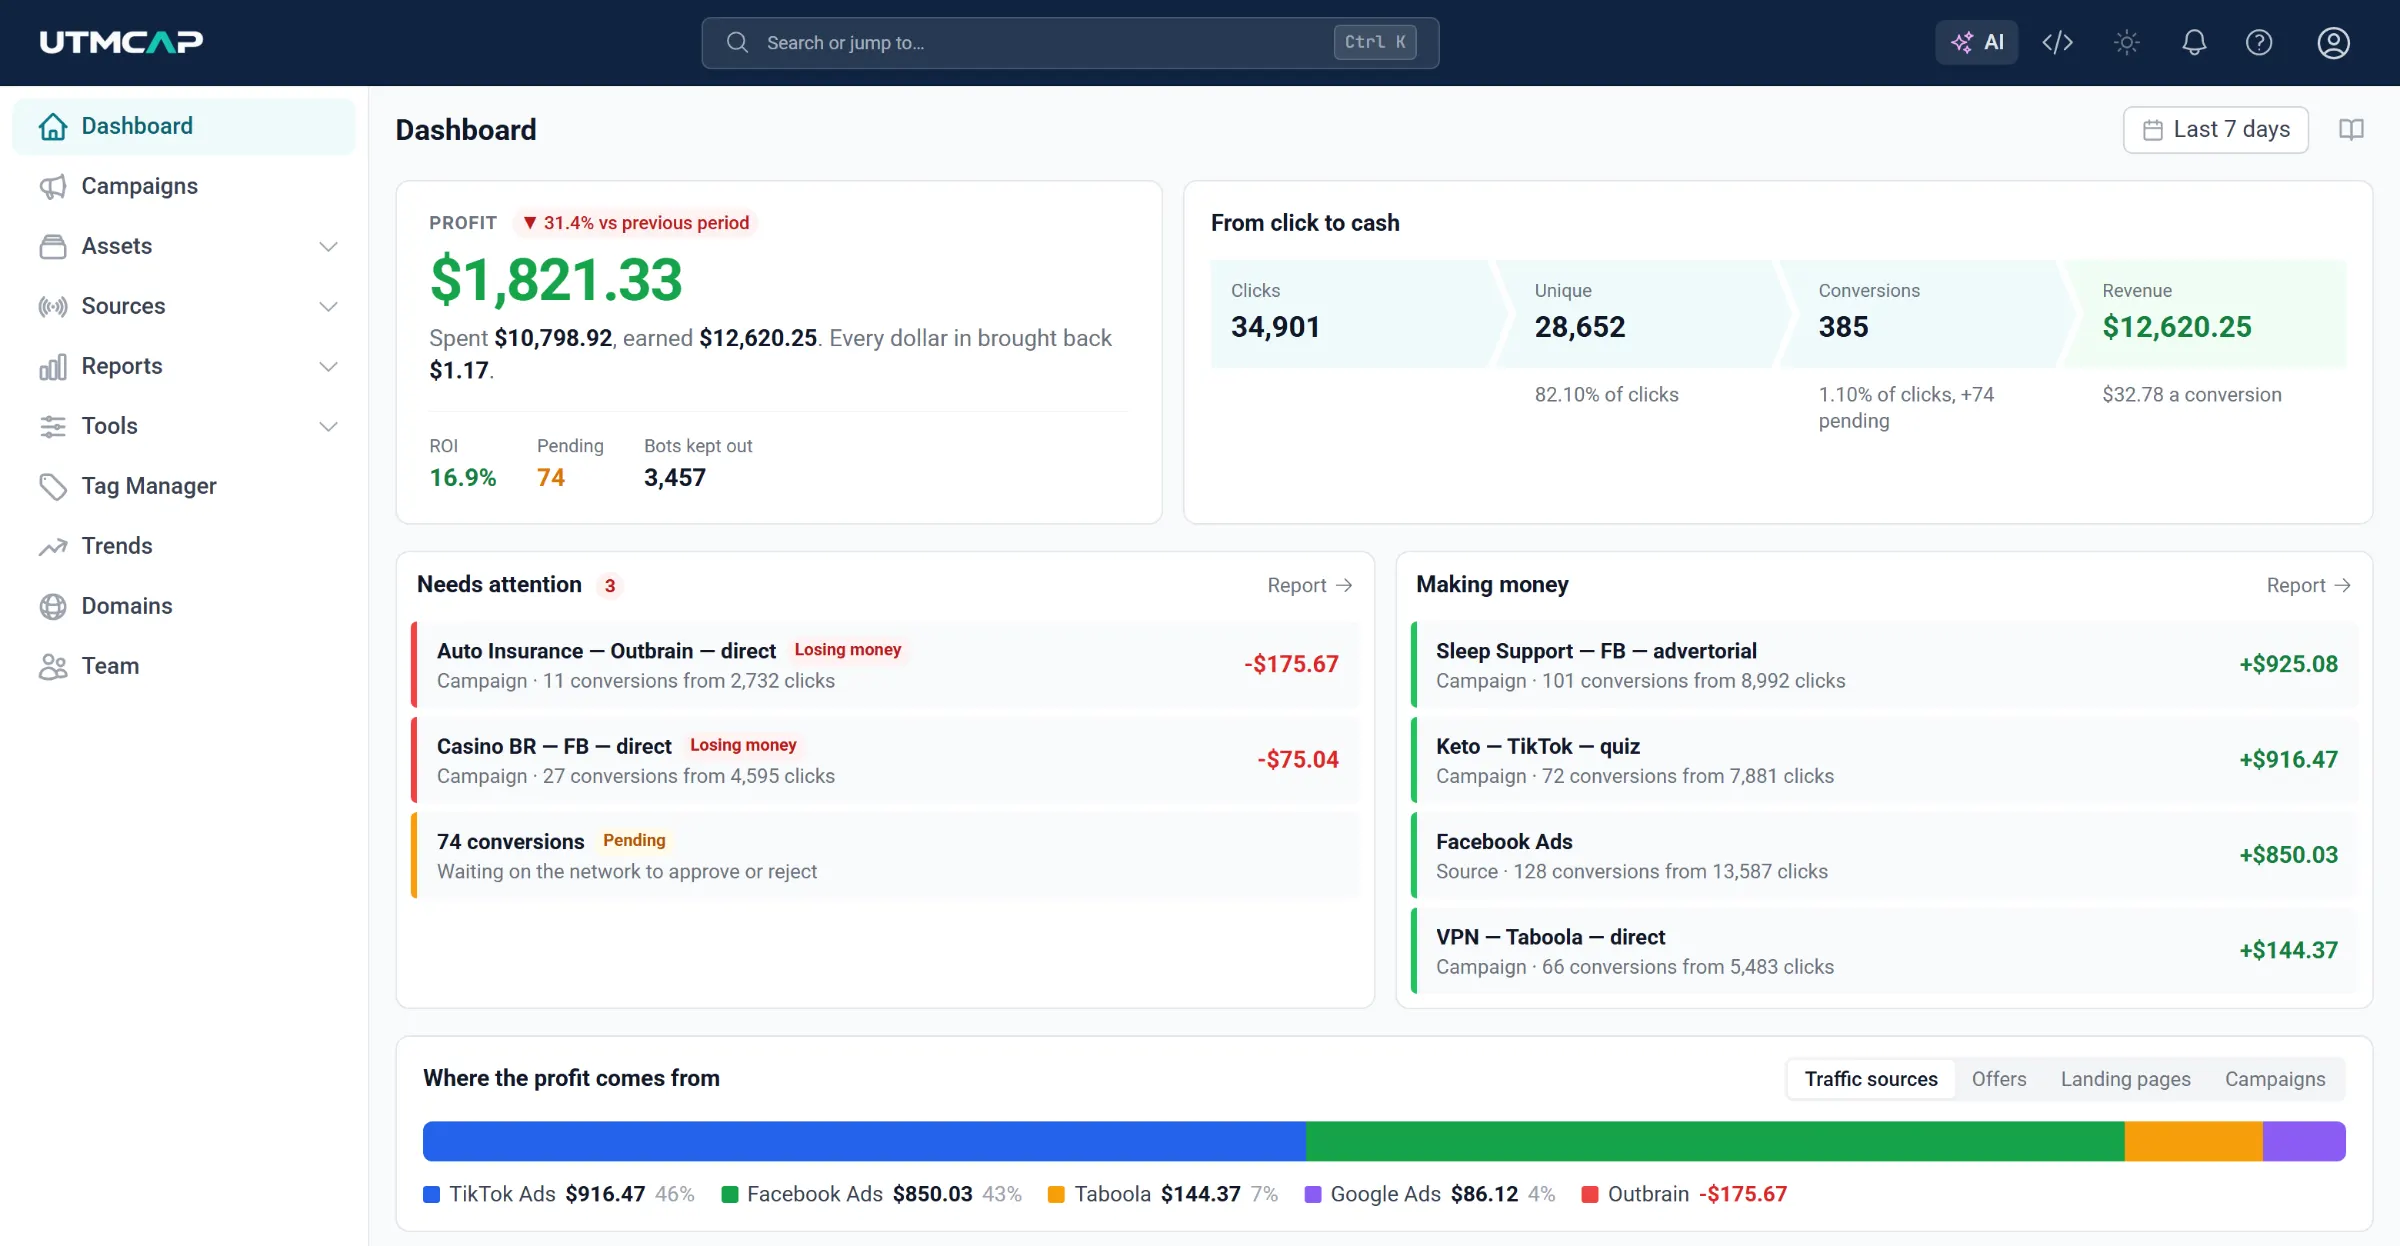Click the Tools sliders icon
The width and height of the screenshot is (2400, 1246).
pyautogui.click(x=52, y=426)
